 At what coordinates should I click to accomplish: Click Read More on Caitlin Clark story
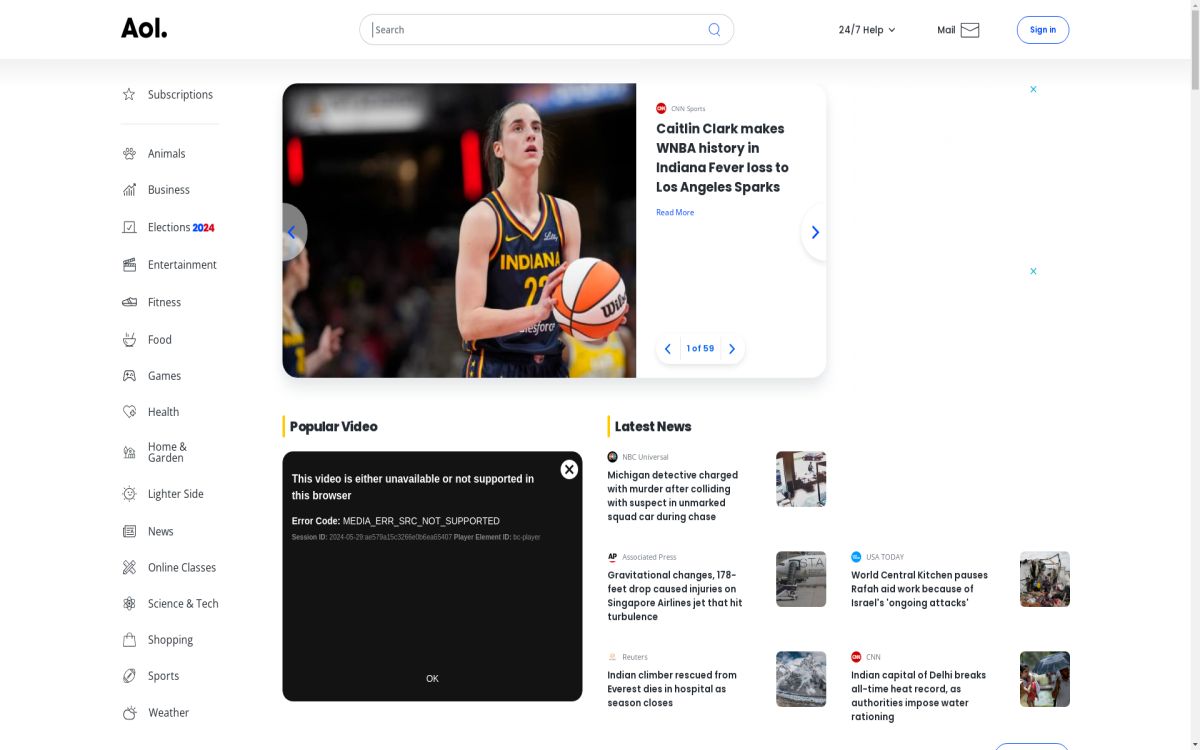675,212
